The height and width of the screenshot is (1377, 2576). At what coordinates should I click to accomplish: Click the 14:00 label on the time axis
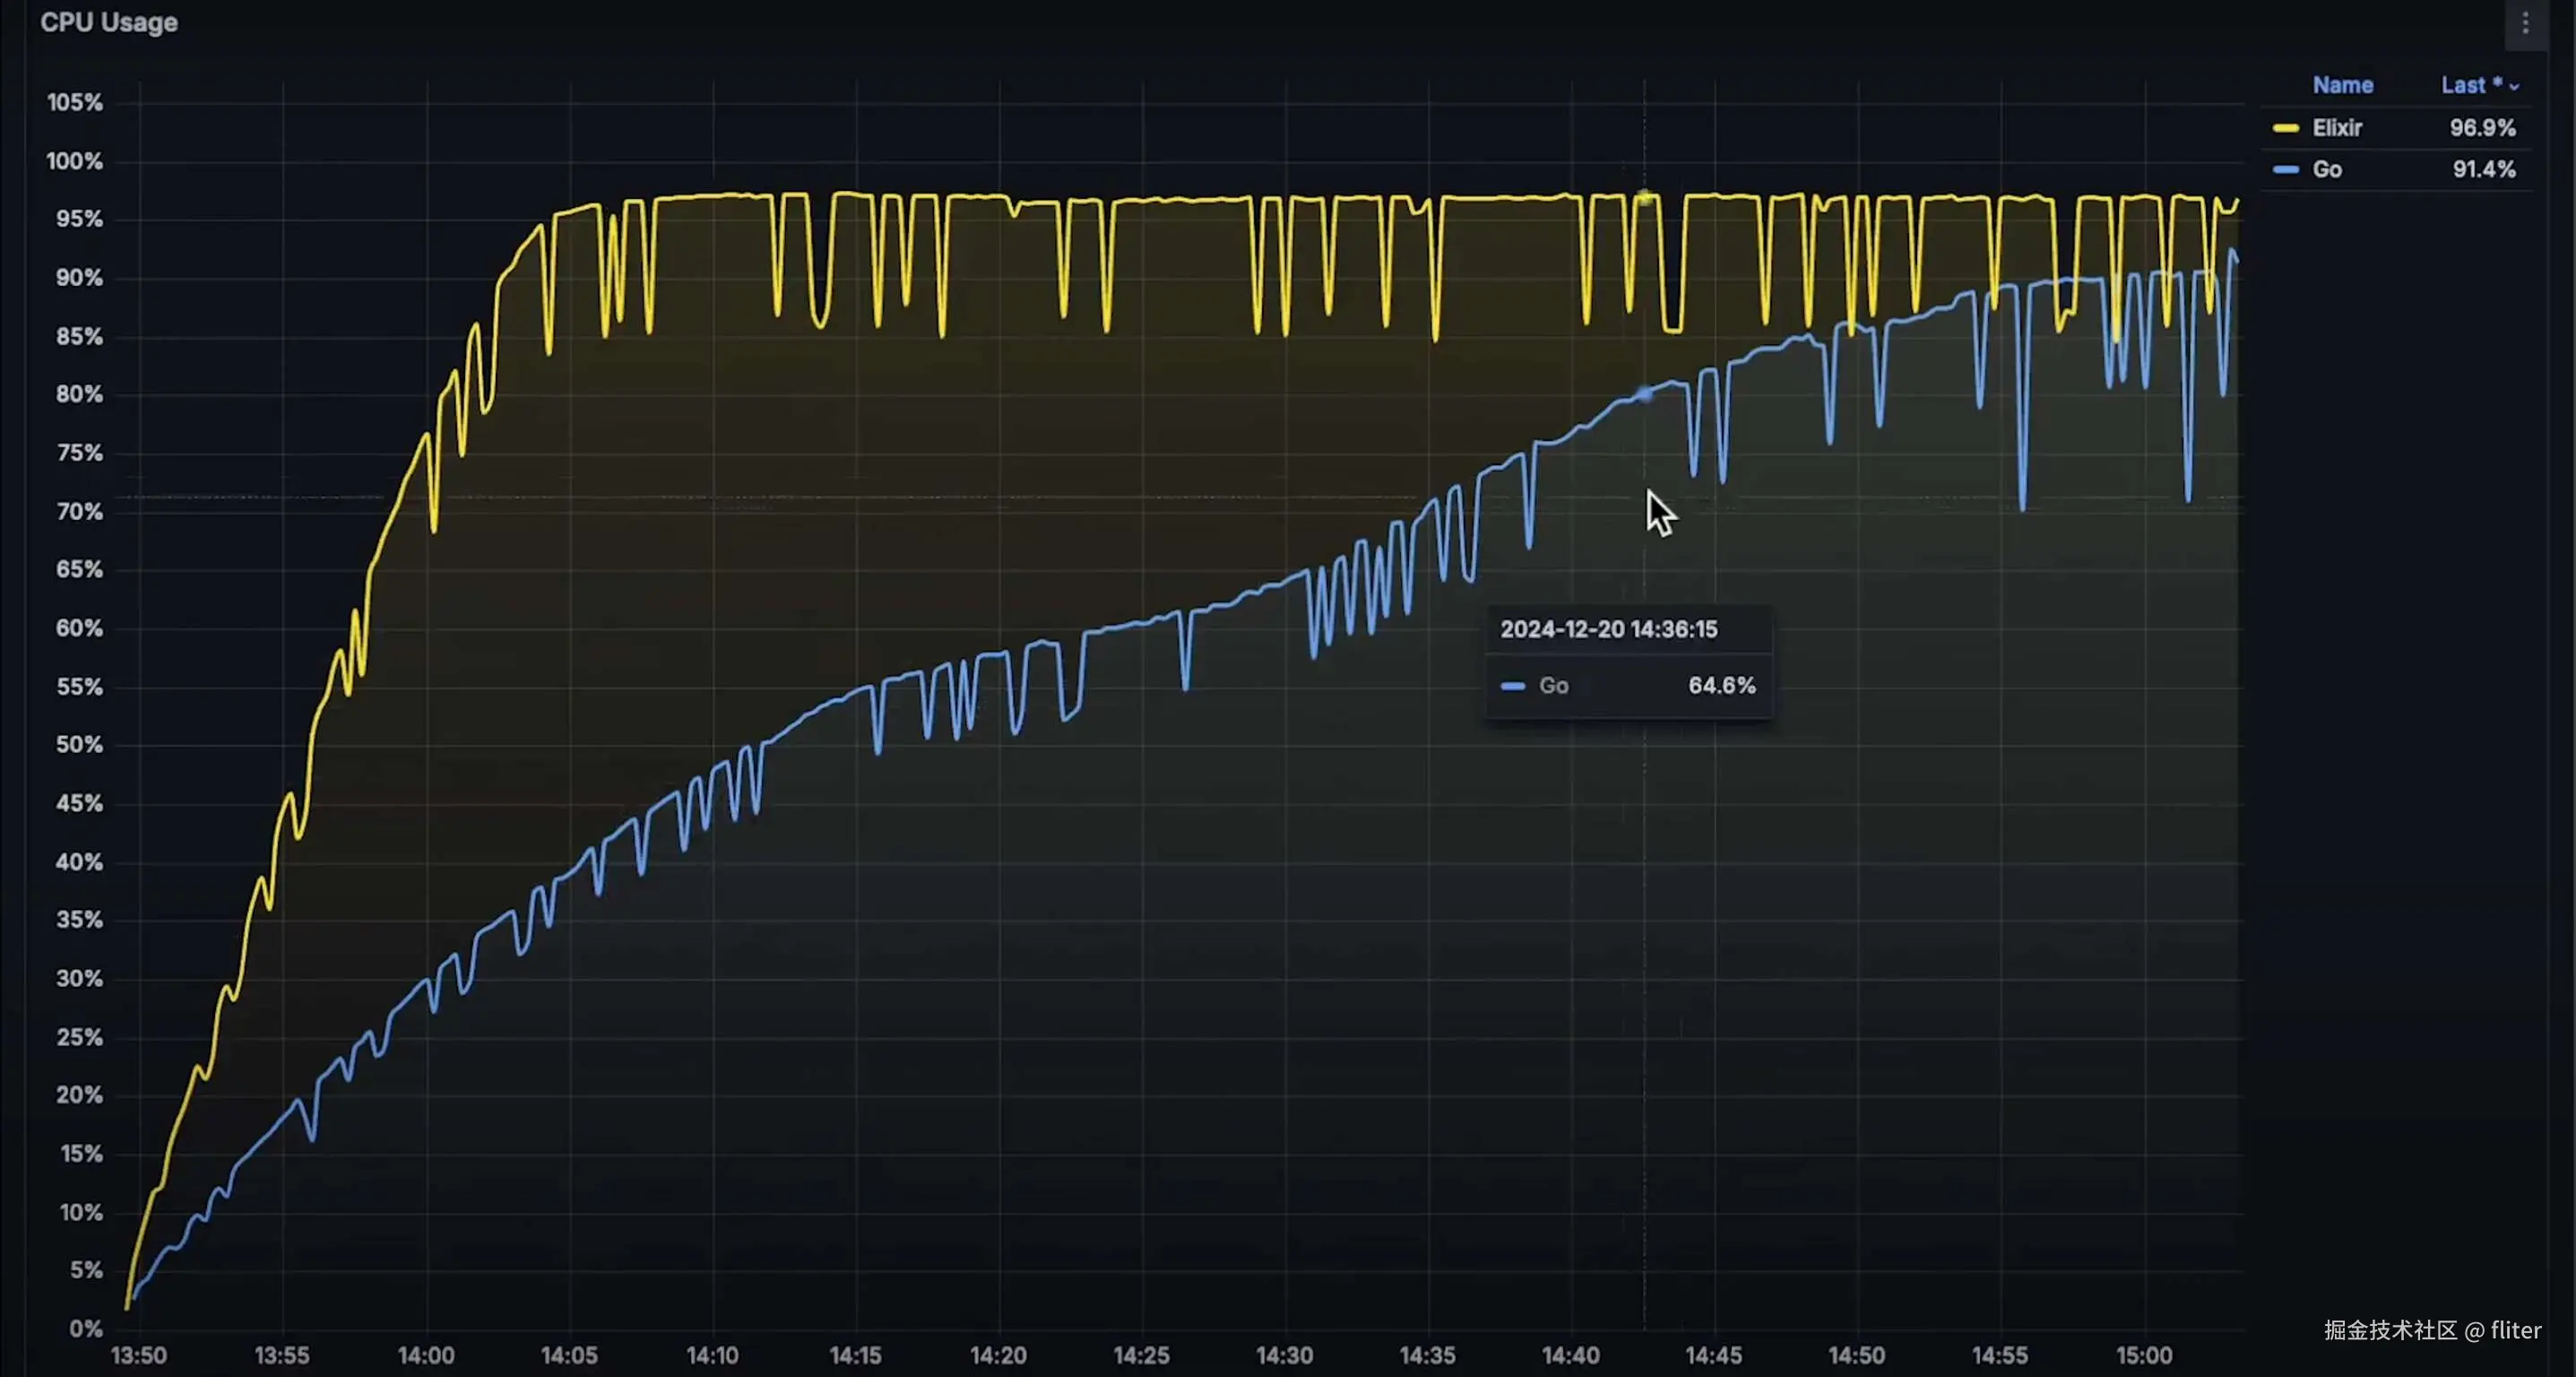[426, 1355]
